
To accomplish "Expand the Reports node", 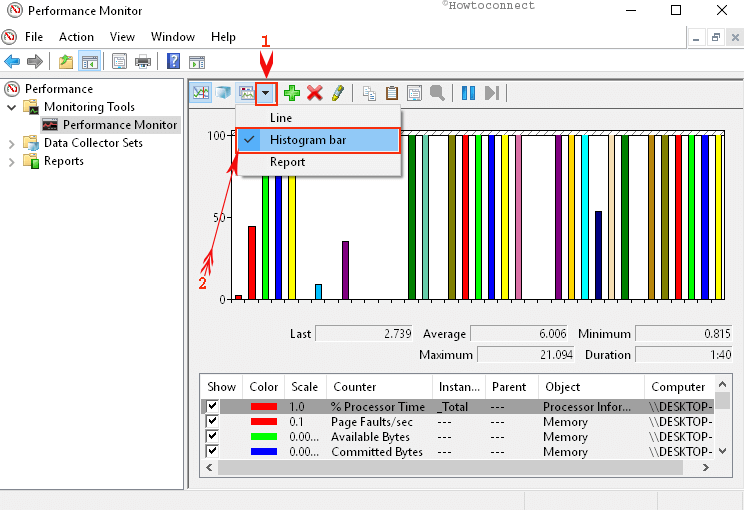I will [12, 162].
